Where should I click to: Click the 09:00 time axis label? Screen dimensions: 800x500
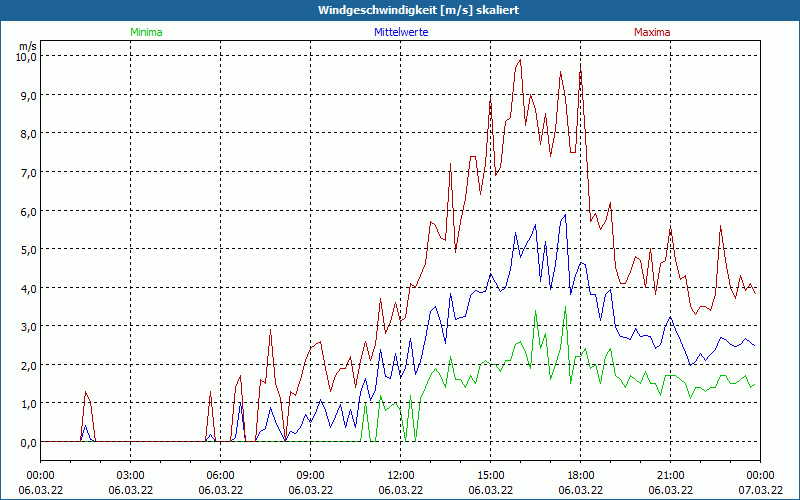pos(311,475)
